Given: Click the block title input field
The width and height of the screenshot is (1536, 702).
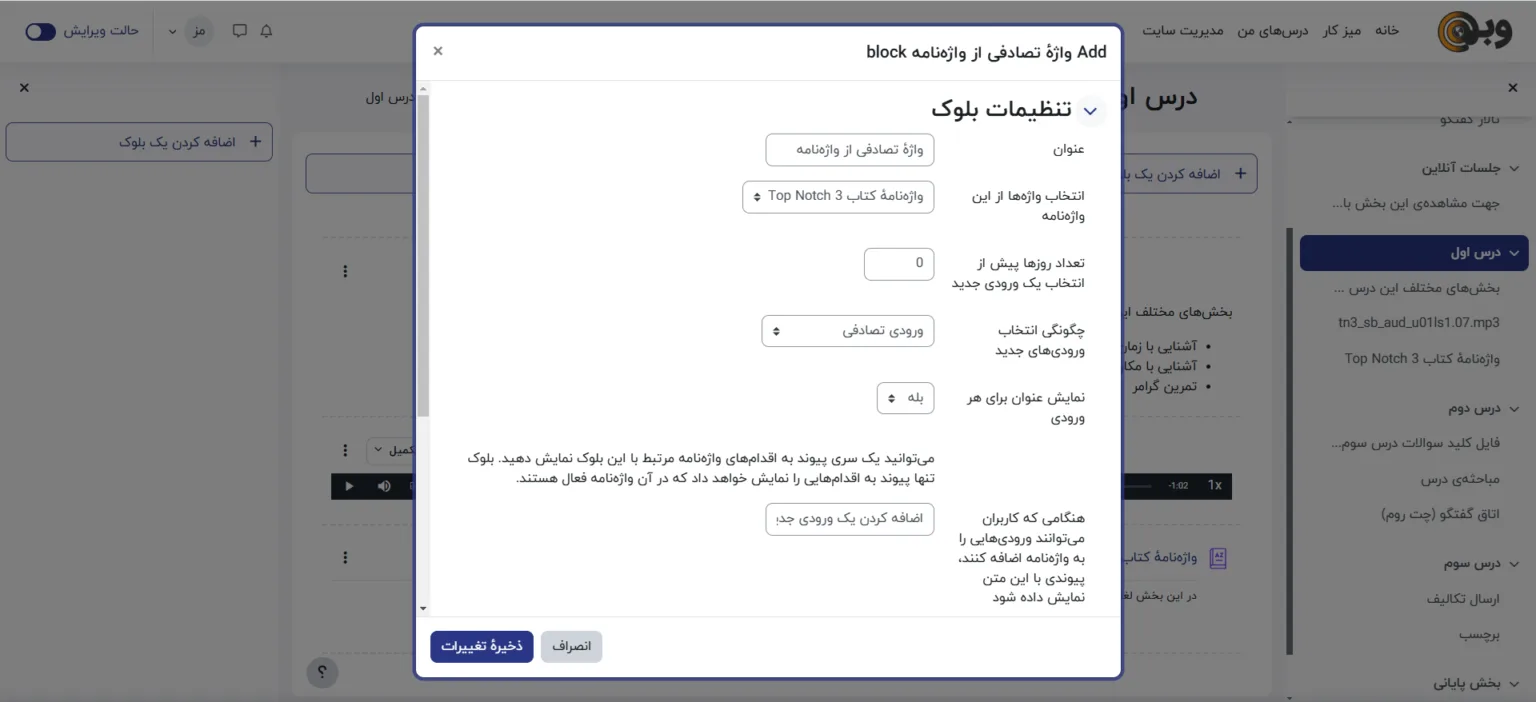Looking at the screenshot, I should pos(849,150).
